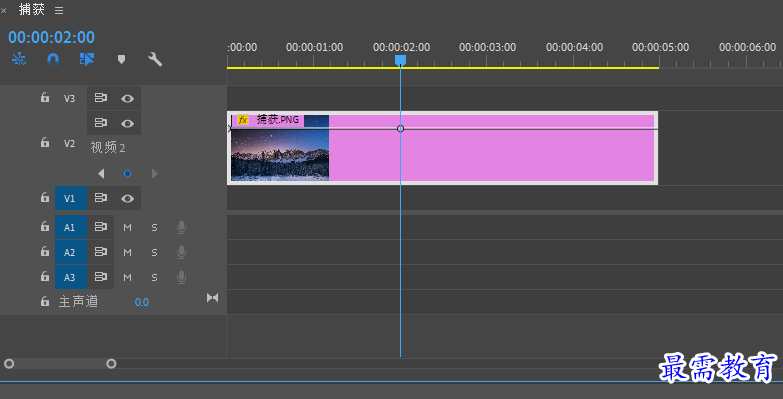The width and height of the screenshot is (783, 399).
Task: Click the 捕获.PNG clip name label
Action: pos(278,120)
